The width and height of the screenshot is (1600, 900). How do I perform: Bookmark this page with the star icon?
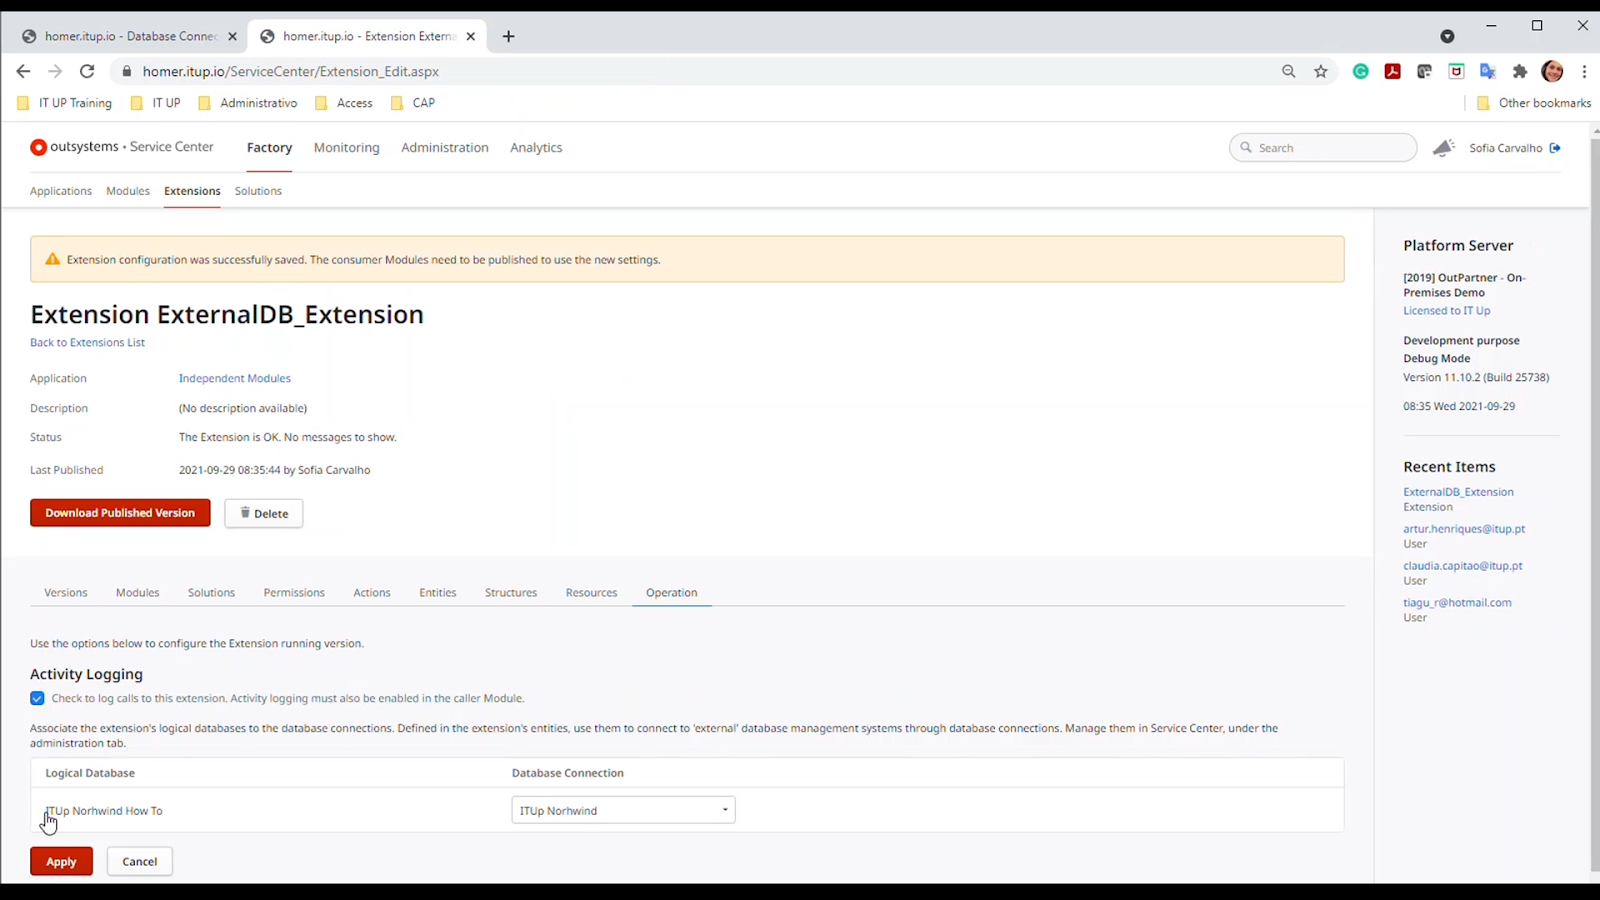pos(1321,71)
